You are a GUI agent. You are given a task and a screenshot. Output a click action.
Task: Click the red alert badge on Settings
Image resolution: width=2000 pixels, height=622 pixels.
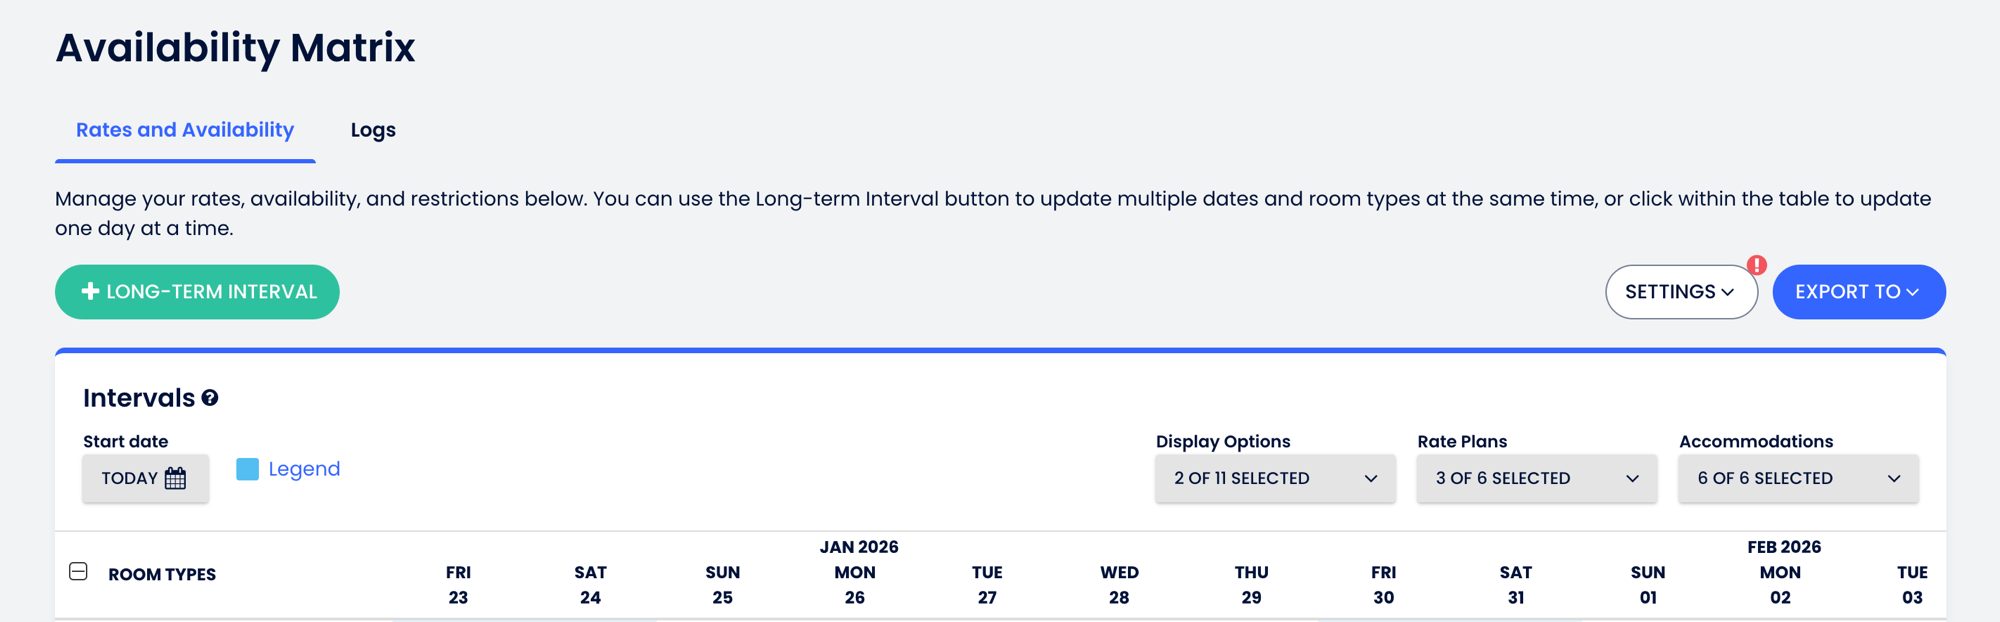[1756, 265]
